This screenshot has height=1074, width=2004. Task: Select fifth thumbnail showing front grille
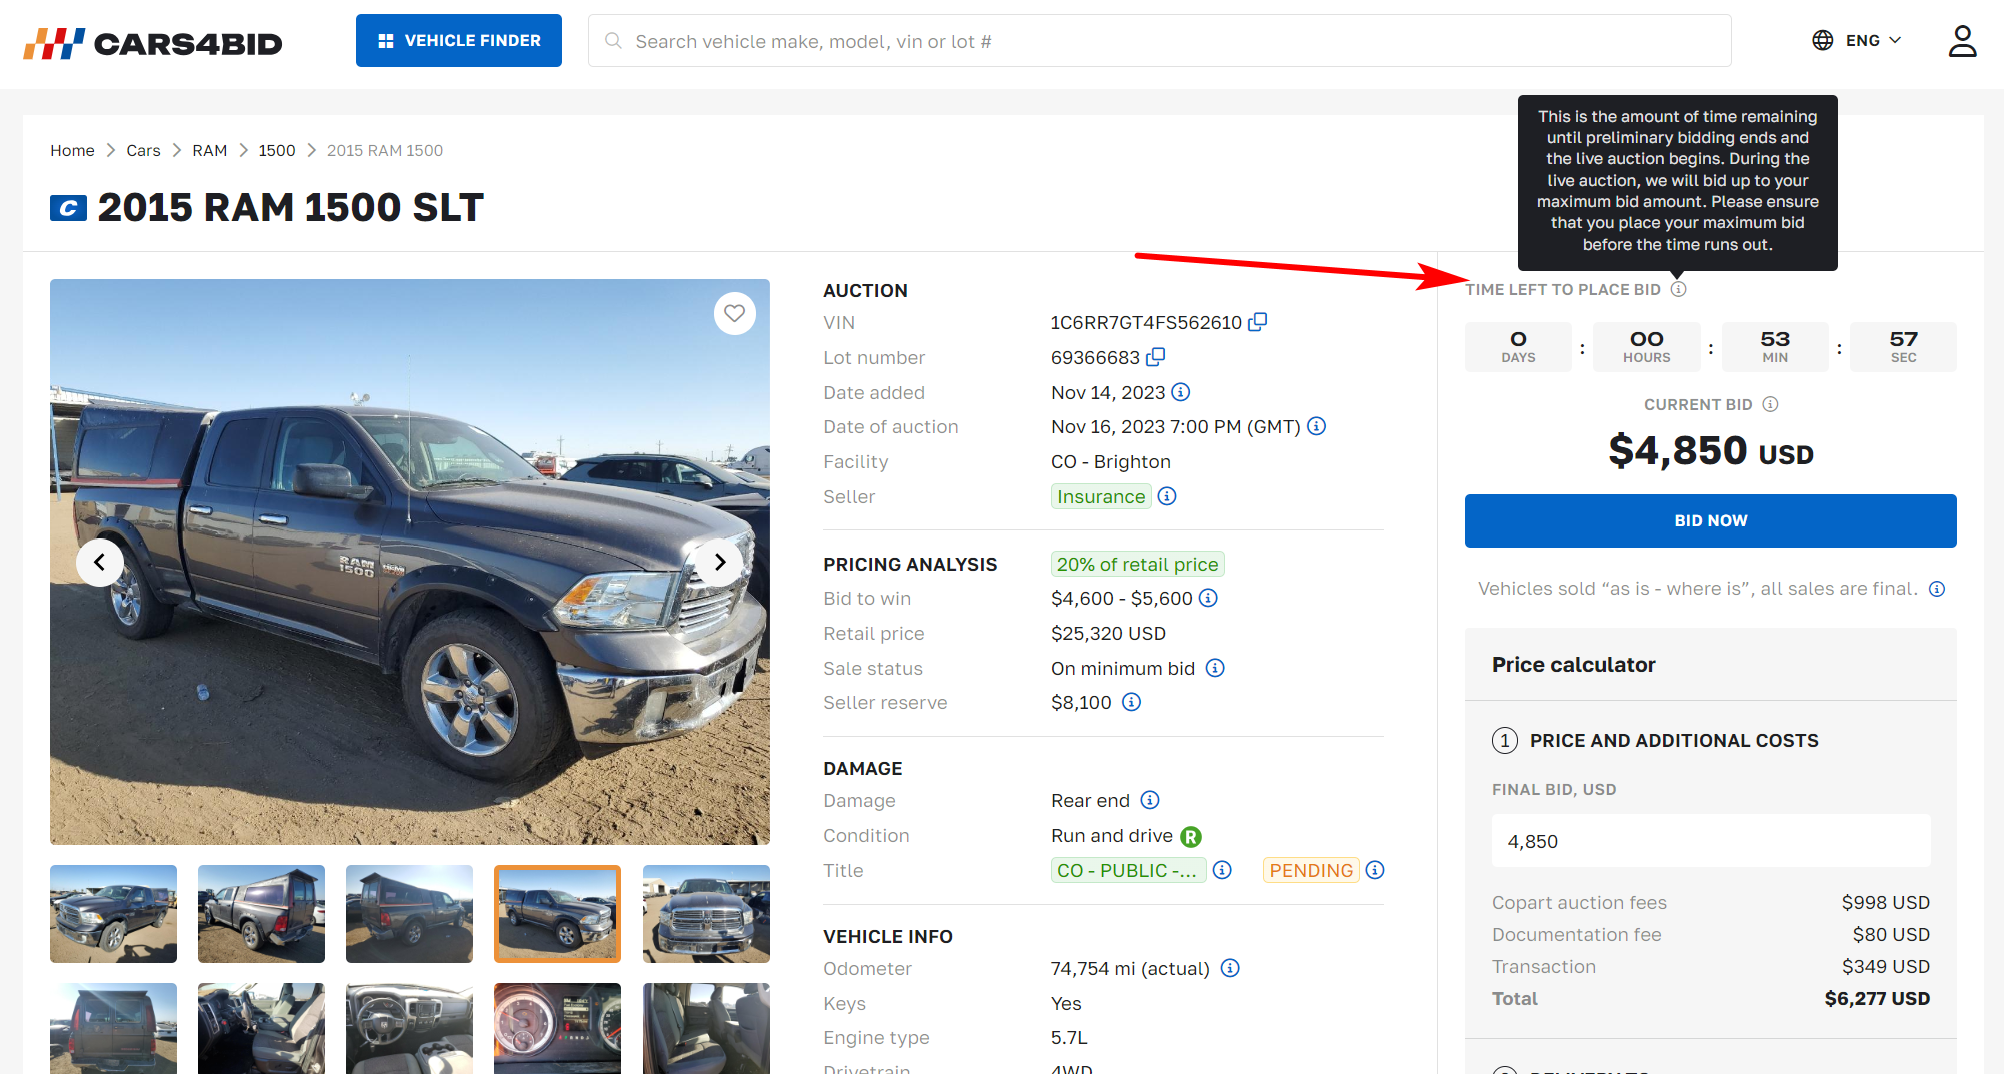(706, 914)
